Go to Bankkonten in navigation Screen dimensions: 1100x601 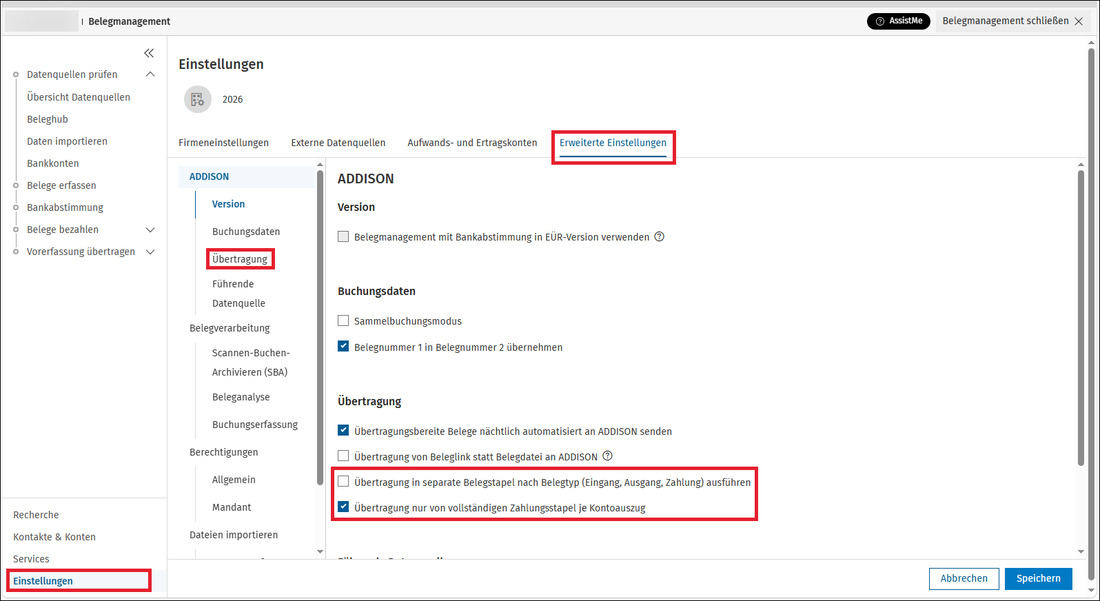53,163
